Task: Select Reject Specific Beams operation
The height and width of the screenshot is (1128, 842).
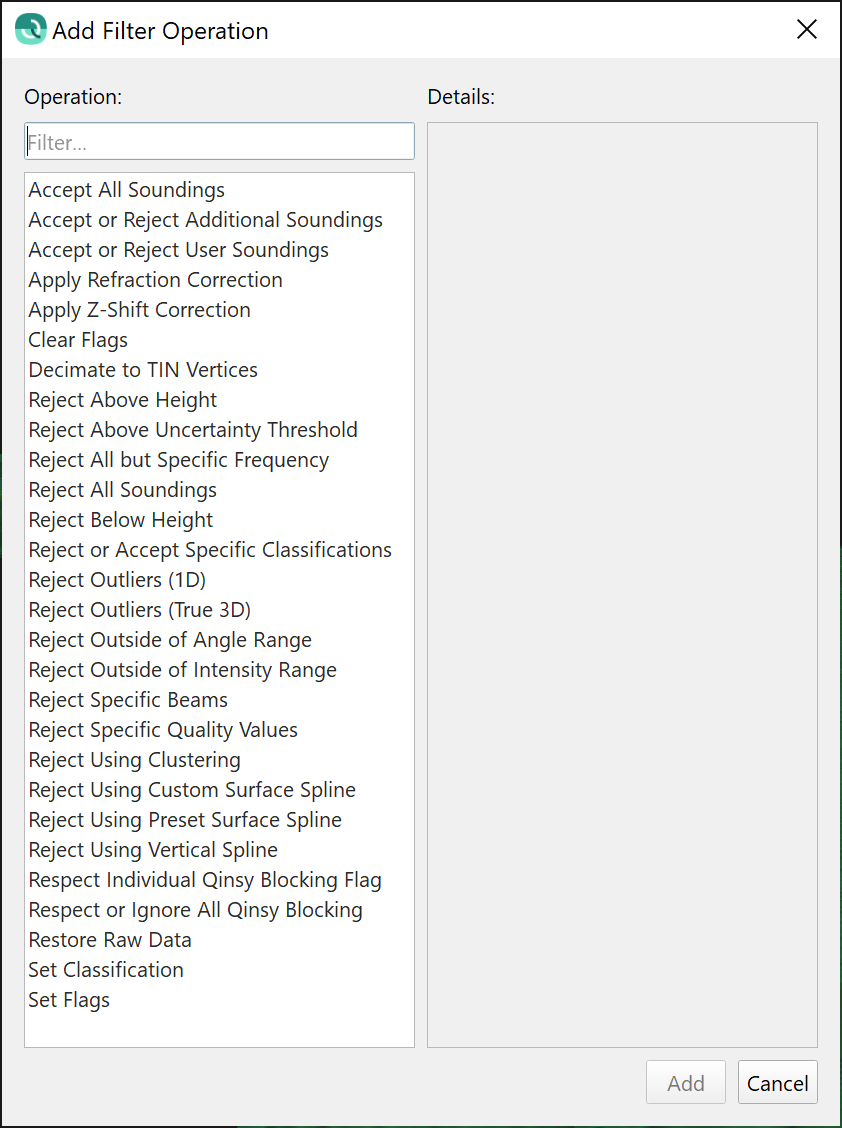Action: (128, 700)
